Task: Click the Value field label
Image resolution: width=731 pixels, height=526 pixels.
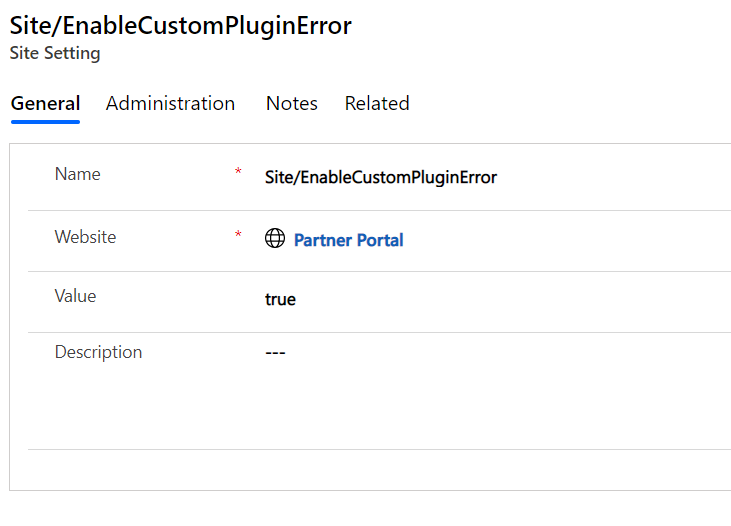Action: pyautogui.click(x=75, y=296)
